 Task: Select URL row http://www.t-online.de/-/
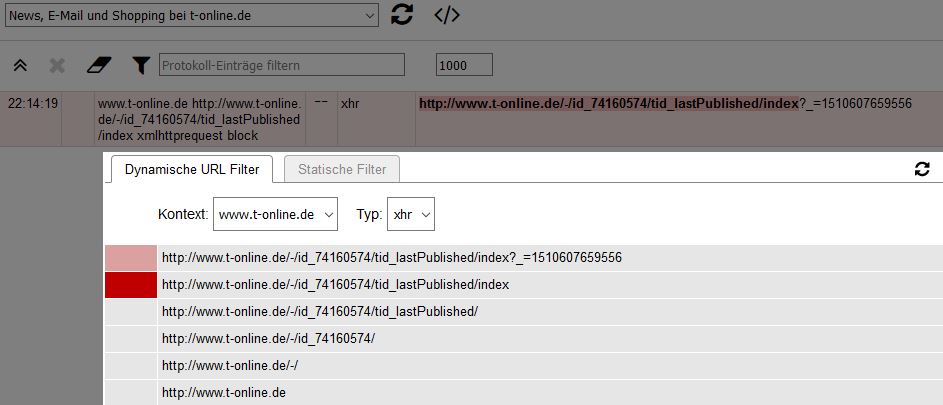tap(550, 366)
